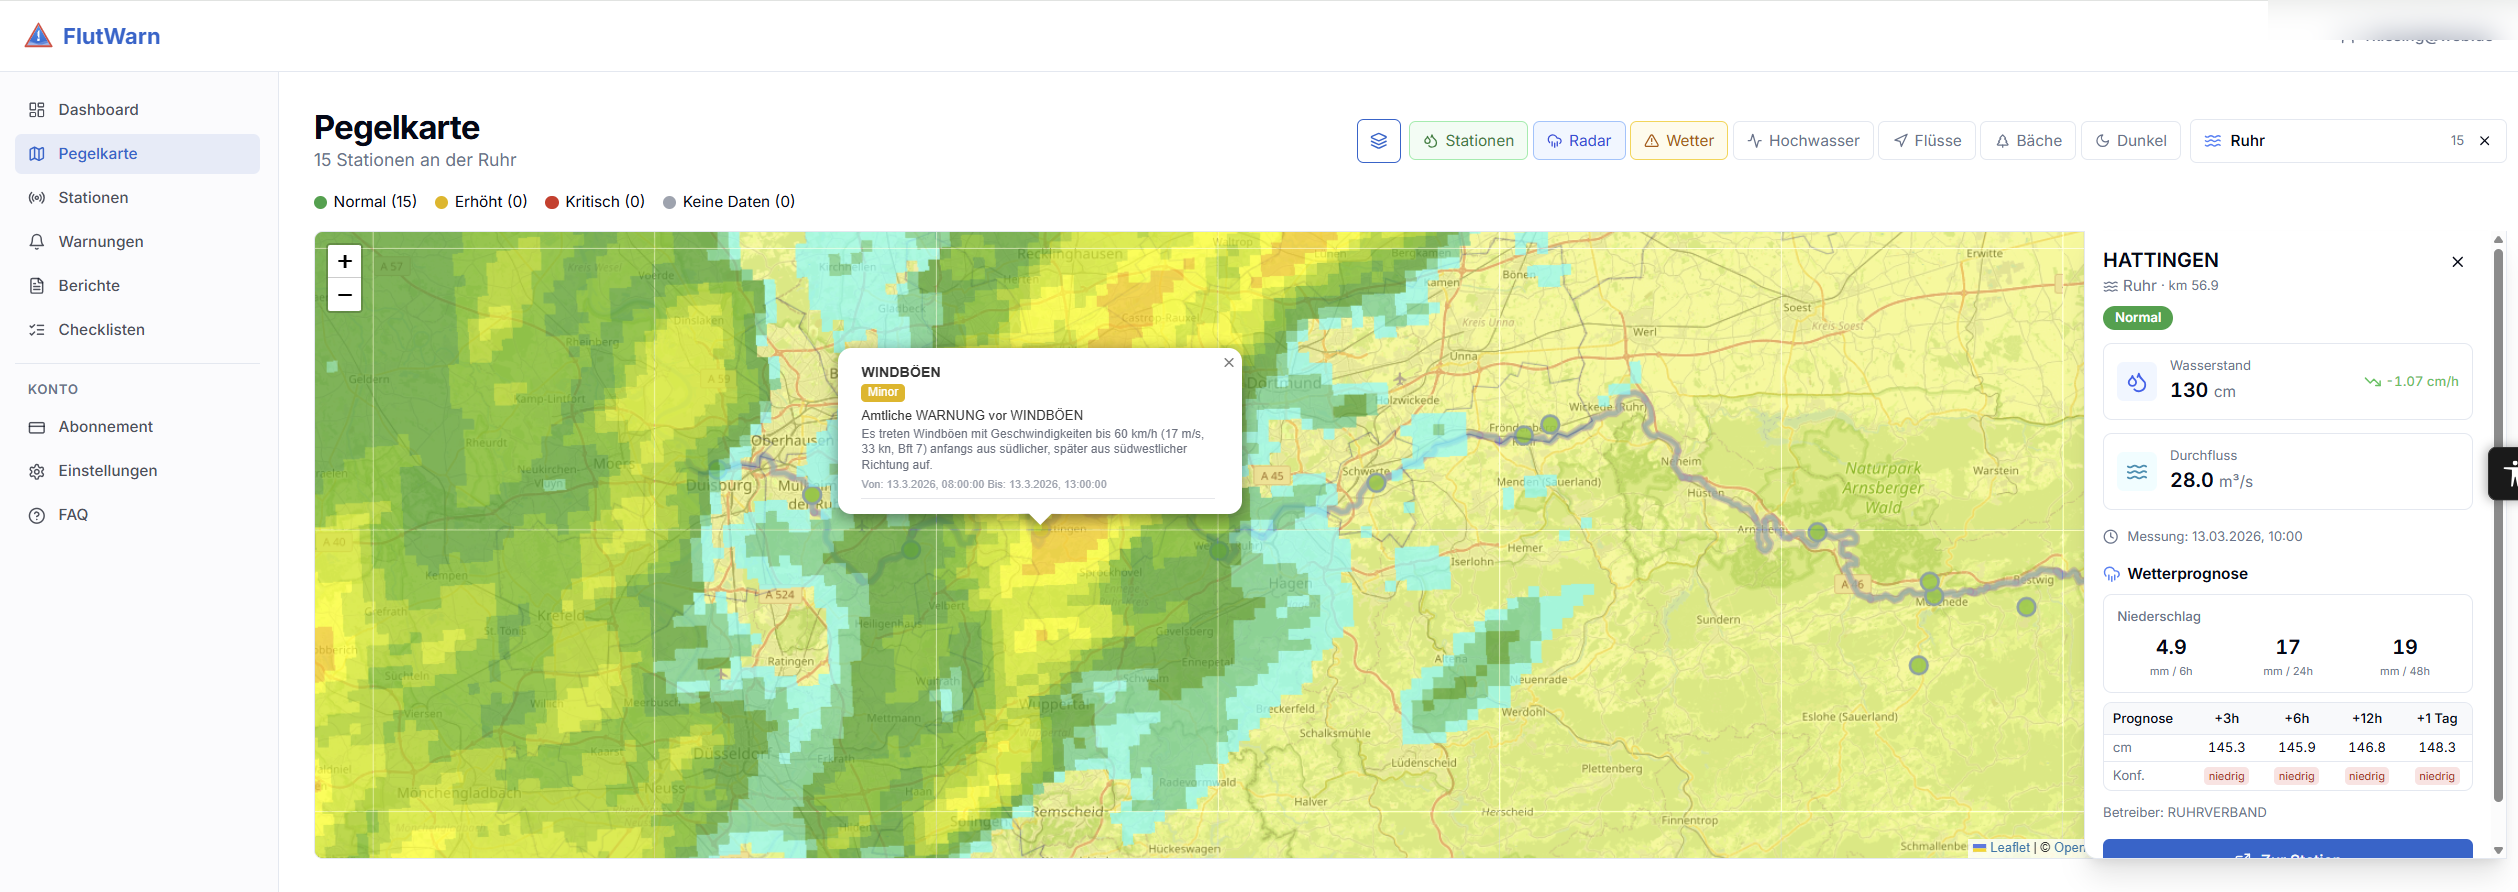Viewport: 2518px width, 892px height.
Task: Select the station marker near Schwerte
Action: click(1377, 484)
